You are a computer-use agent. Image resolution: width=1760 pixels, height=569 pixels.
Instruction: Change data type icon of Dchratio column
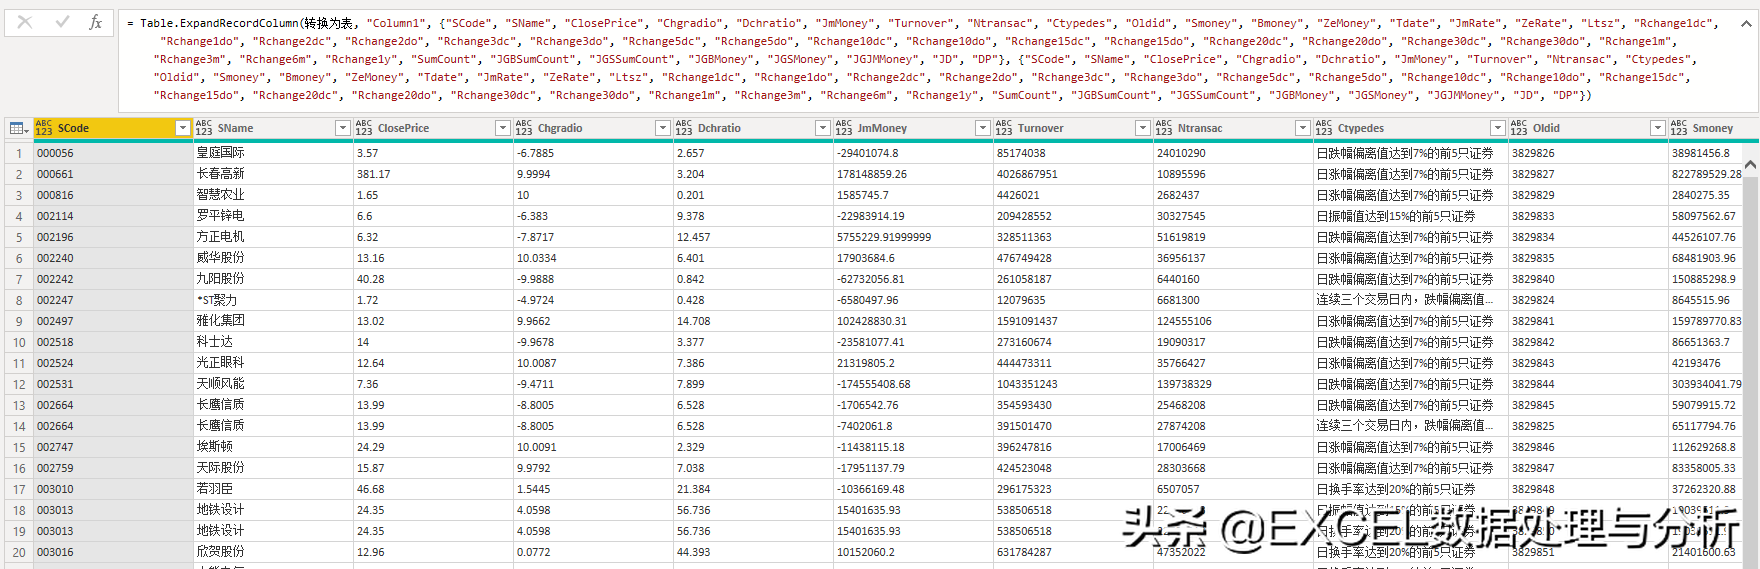(684, 128)
